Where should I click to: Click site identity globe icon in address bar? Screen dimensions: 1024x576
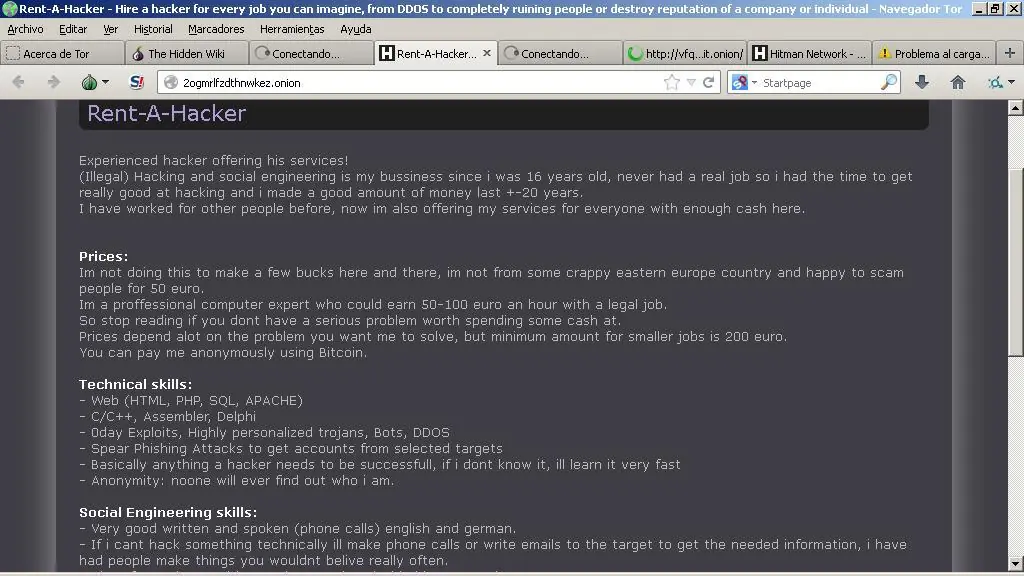171,83
